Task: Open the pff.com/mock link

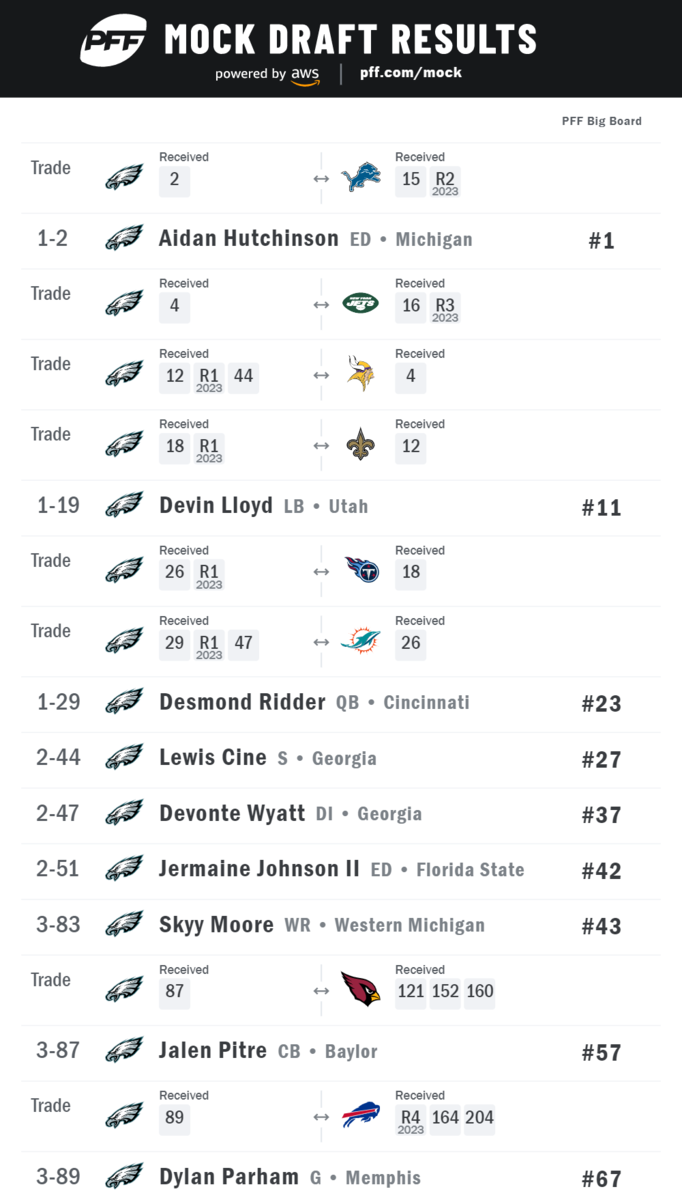Action: [410, 73]
